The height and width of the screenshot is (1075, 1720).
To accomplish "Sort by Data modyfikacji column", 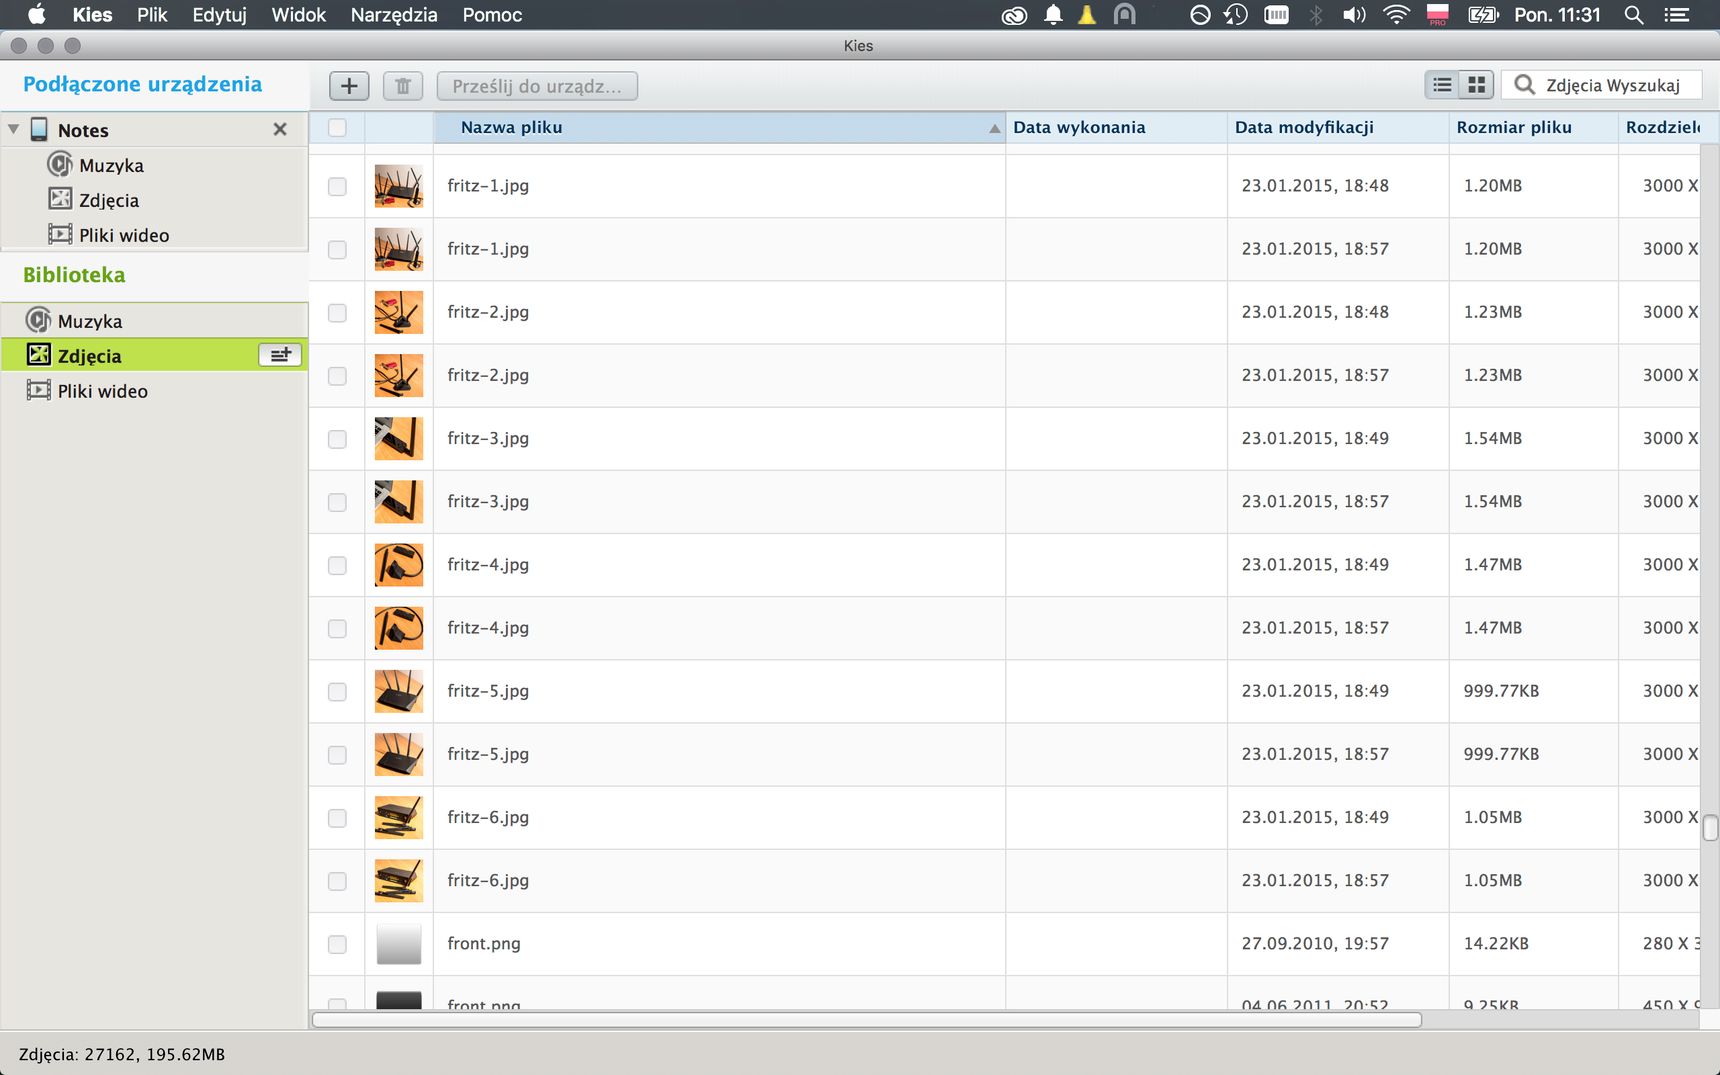I will pos(1338,127).
